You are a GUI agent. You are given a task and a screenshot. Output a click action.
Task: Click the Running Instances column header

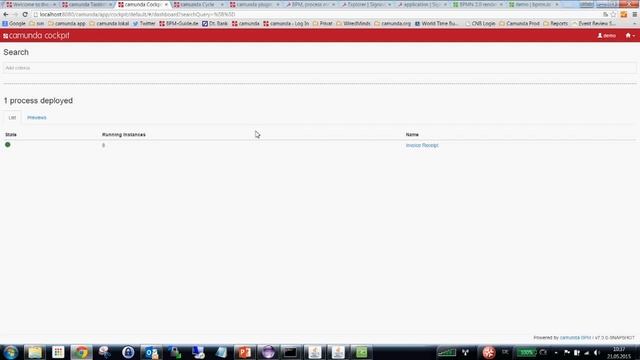124,134
